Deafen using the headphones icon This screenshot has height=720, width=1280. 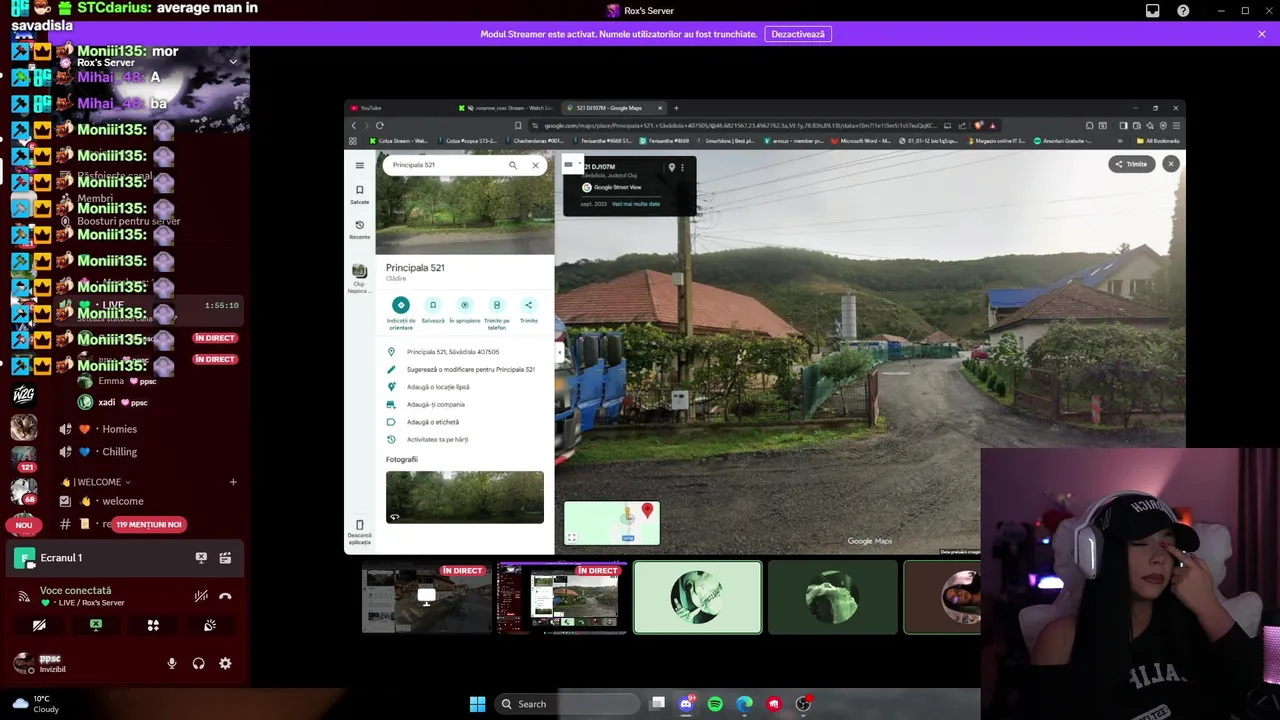tap(198, 663)
